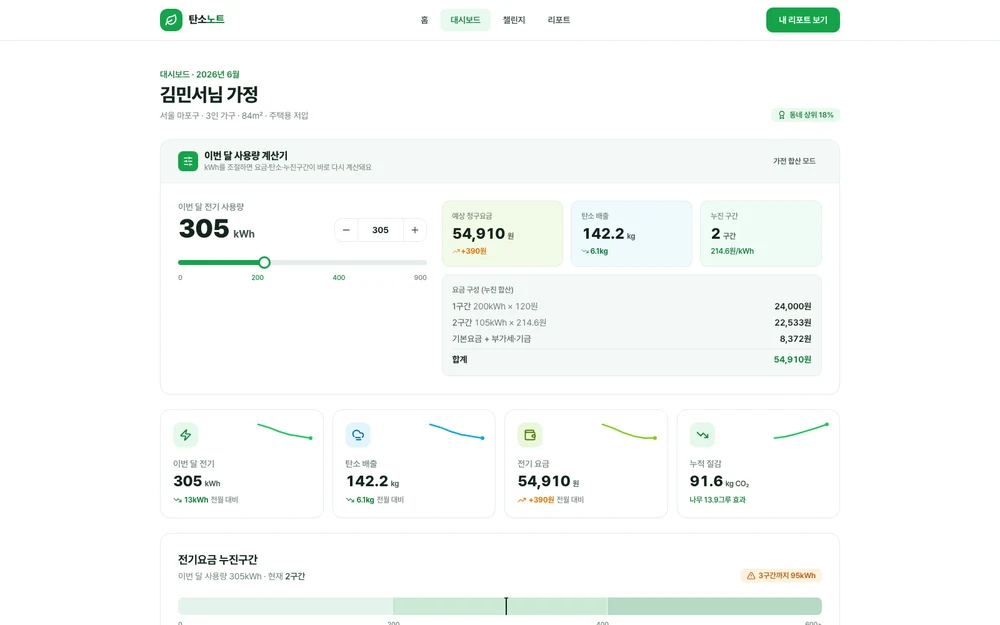
Task: Click the medal icon in 동네 상위 18% badge
Action: coord(781,115)
